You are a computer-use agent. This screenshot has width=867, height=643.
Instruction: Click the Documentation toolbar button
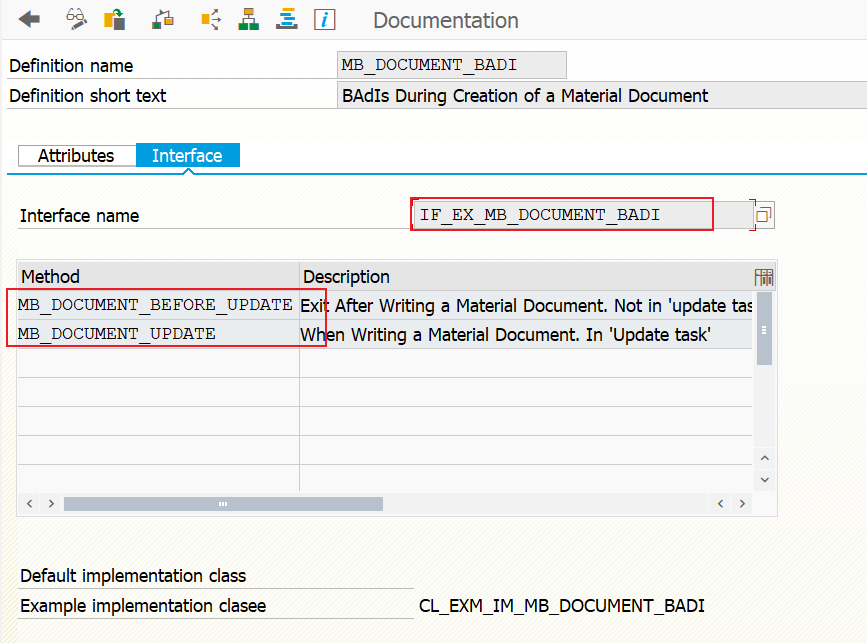point(446,20)
